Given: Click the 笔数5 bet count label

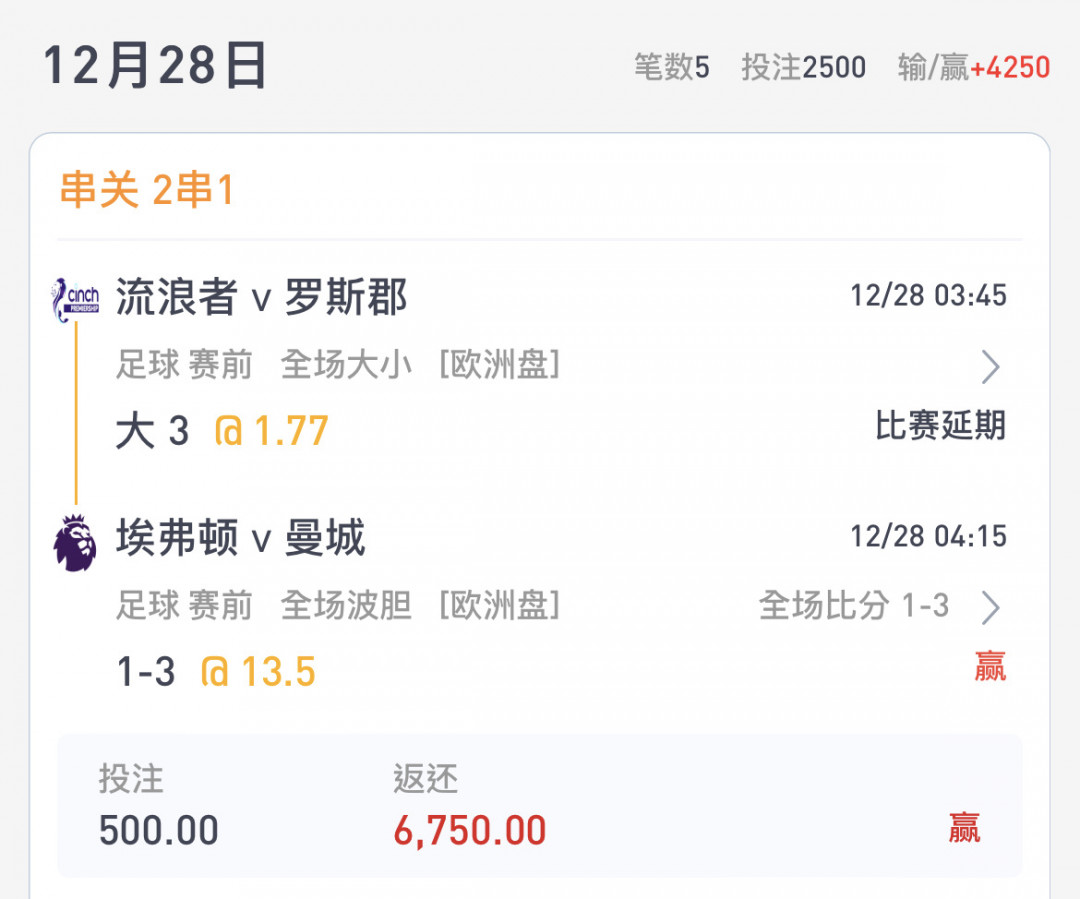Looking at the screenshot, I should 672,68.
